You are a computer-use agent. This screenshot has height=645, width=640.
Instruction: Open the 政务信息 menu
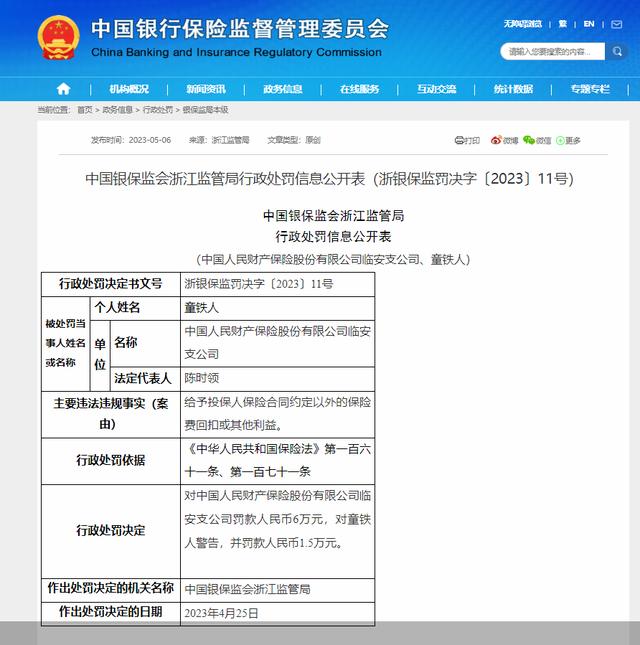[x=283, y=89]
